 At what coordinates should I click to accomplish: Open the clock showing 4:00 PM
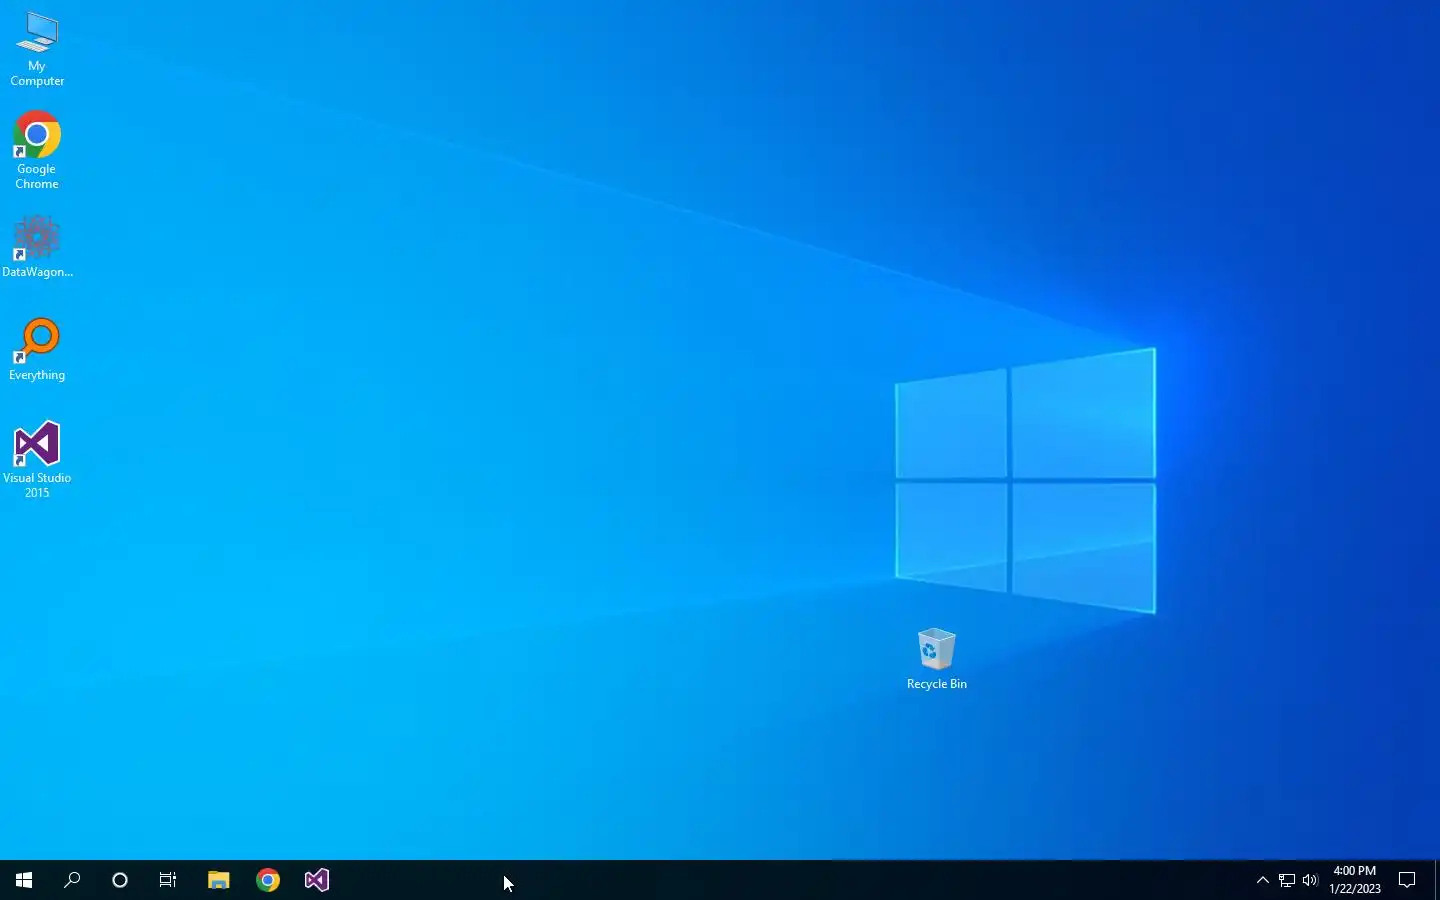click(1354, 880)
